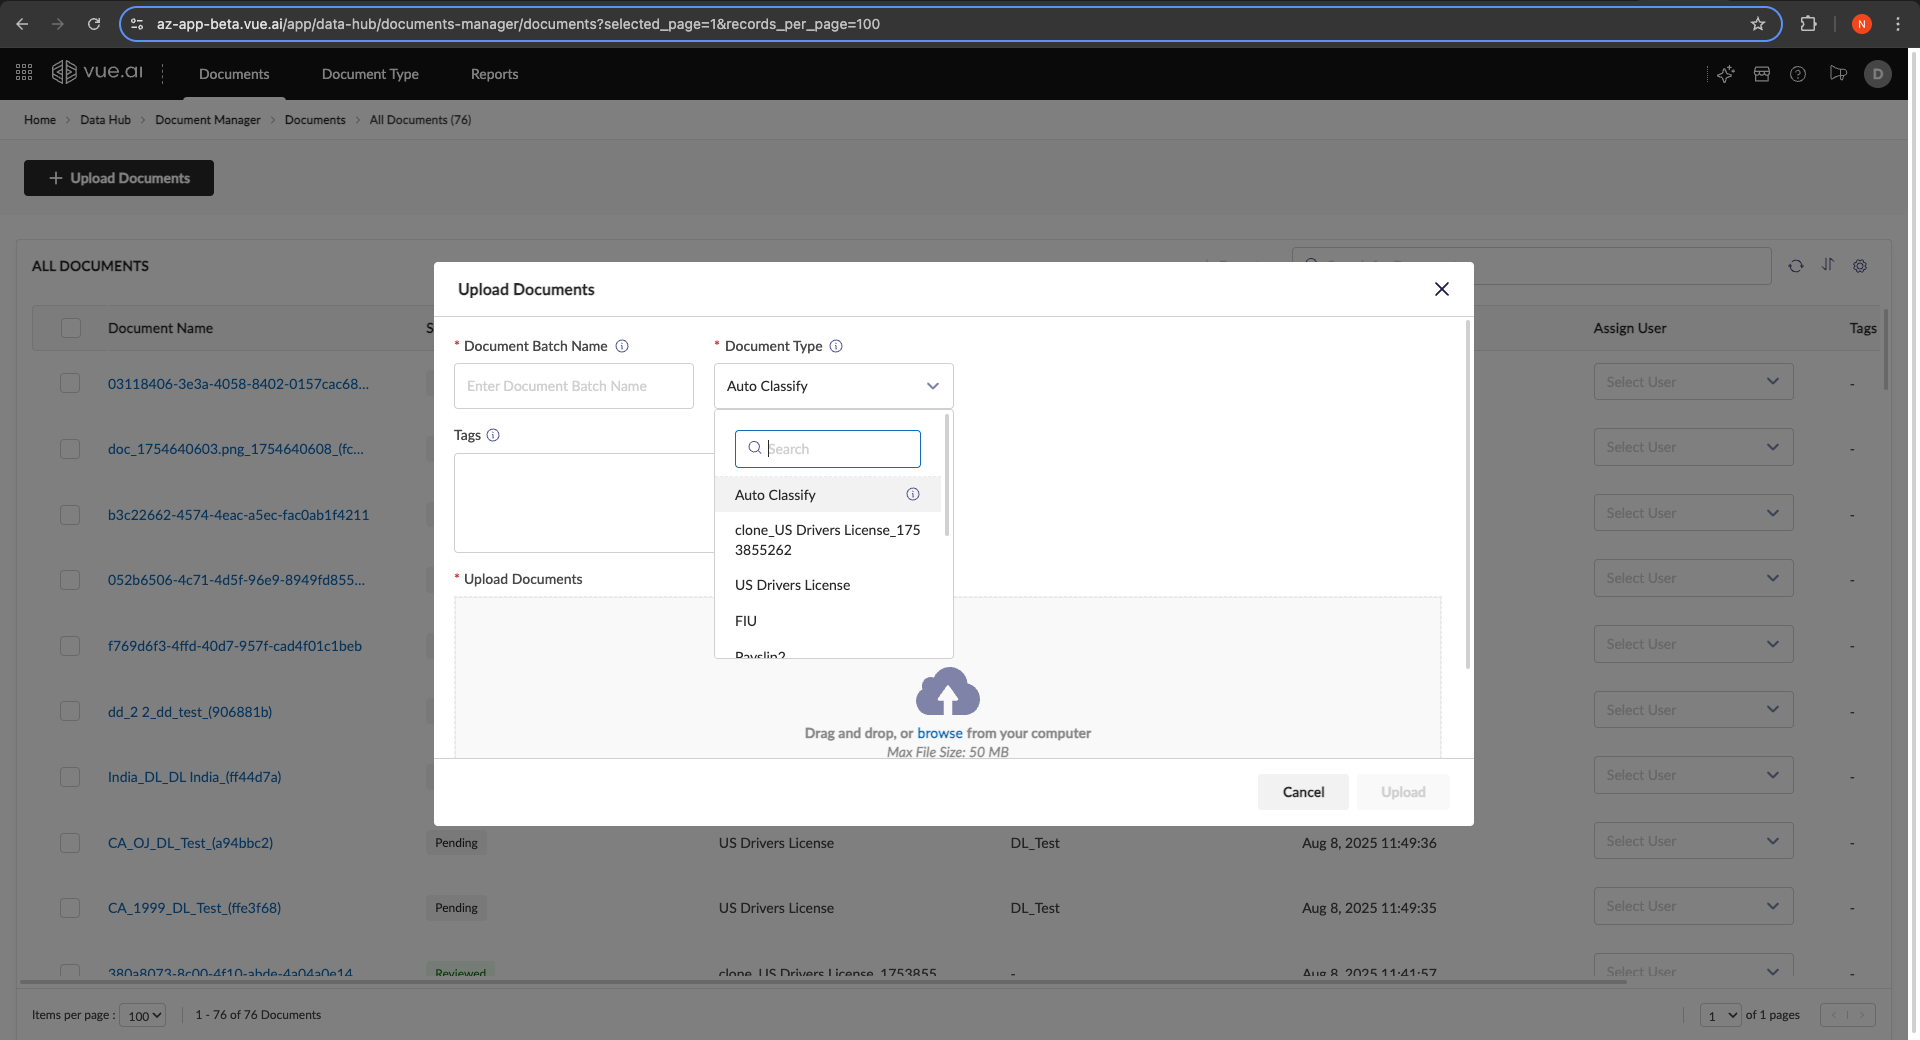The height and width of the screenshot is (1040, 1920).
Task: Open the items per page selector
Action: [142, 1015]
